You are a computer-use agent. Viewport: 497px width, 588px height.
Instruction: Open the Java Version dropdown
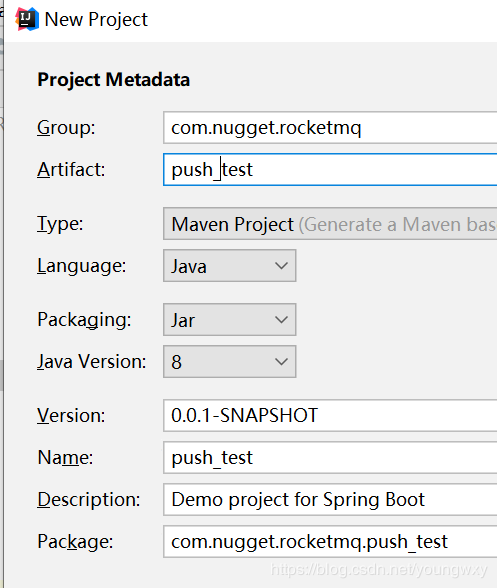tap(230, 362)
